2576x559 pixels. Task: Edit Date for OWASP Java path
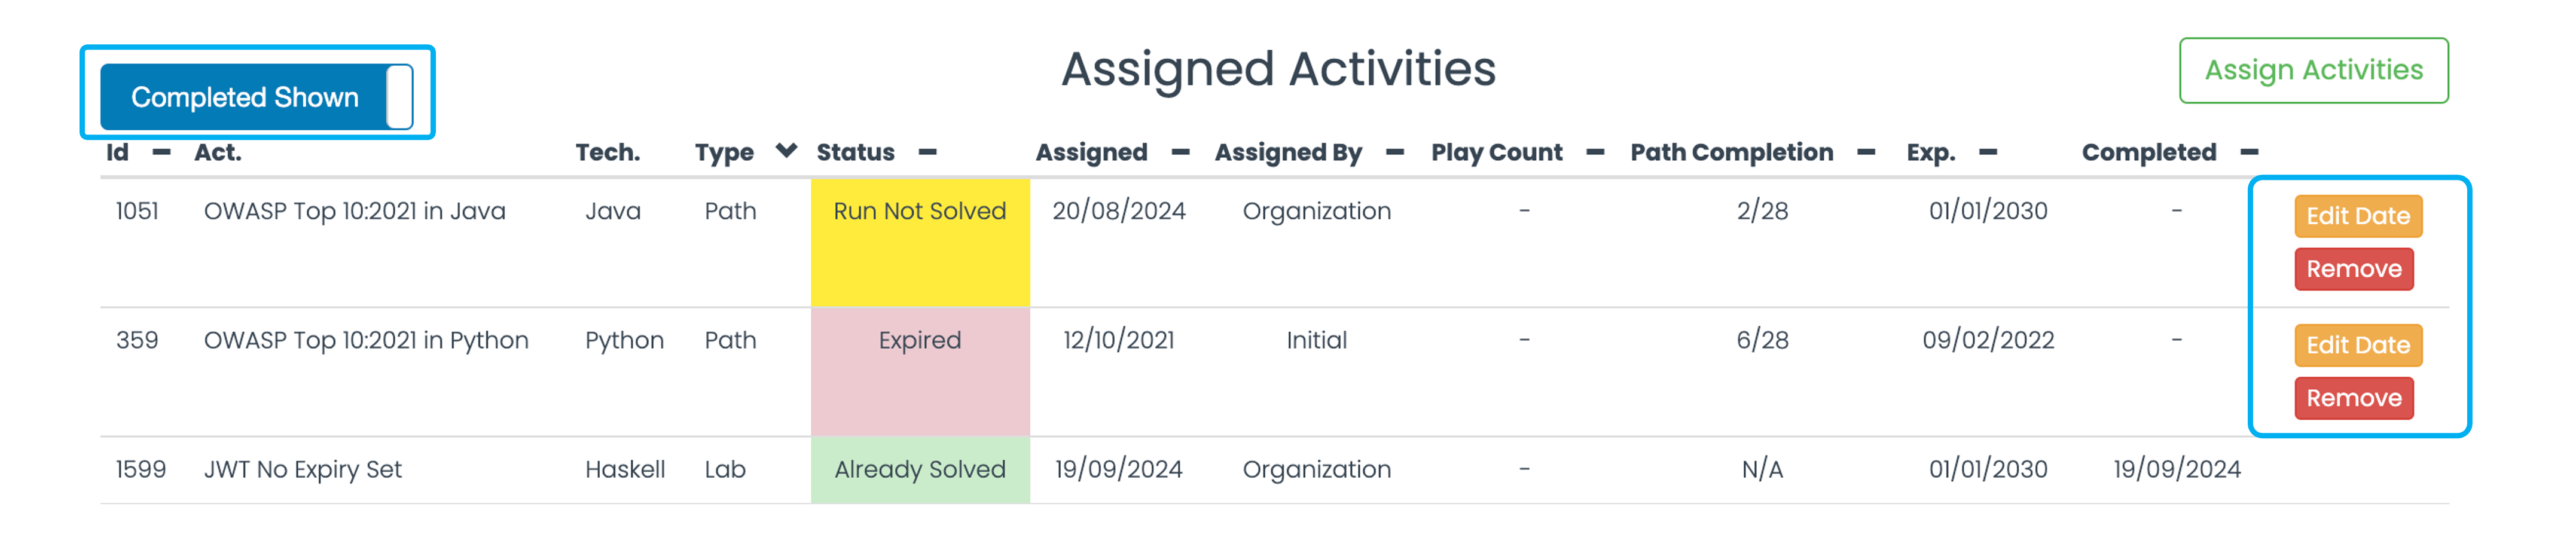coord(2357,216)
